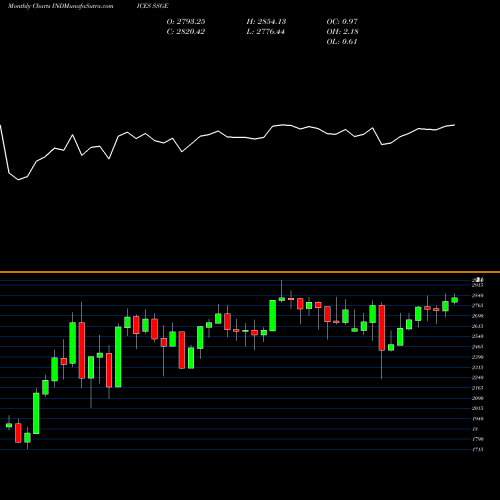Click the 2015 price axis label
The image size is (500, 500).
pos(477,408)
